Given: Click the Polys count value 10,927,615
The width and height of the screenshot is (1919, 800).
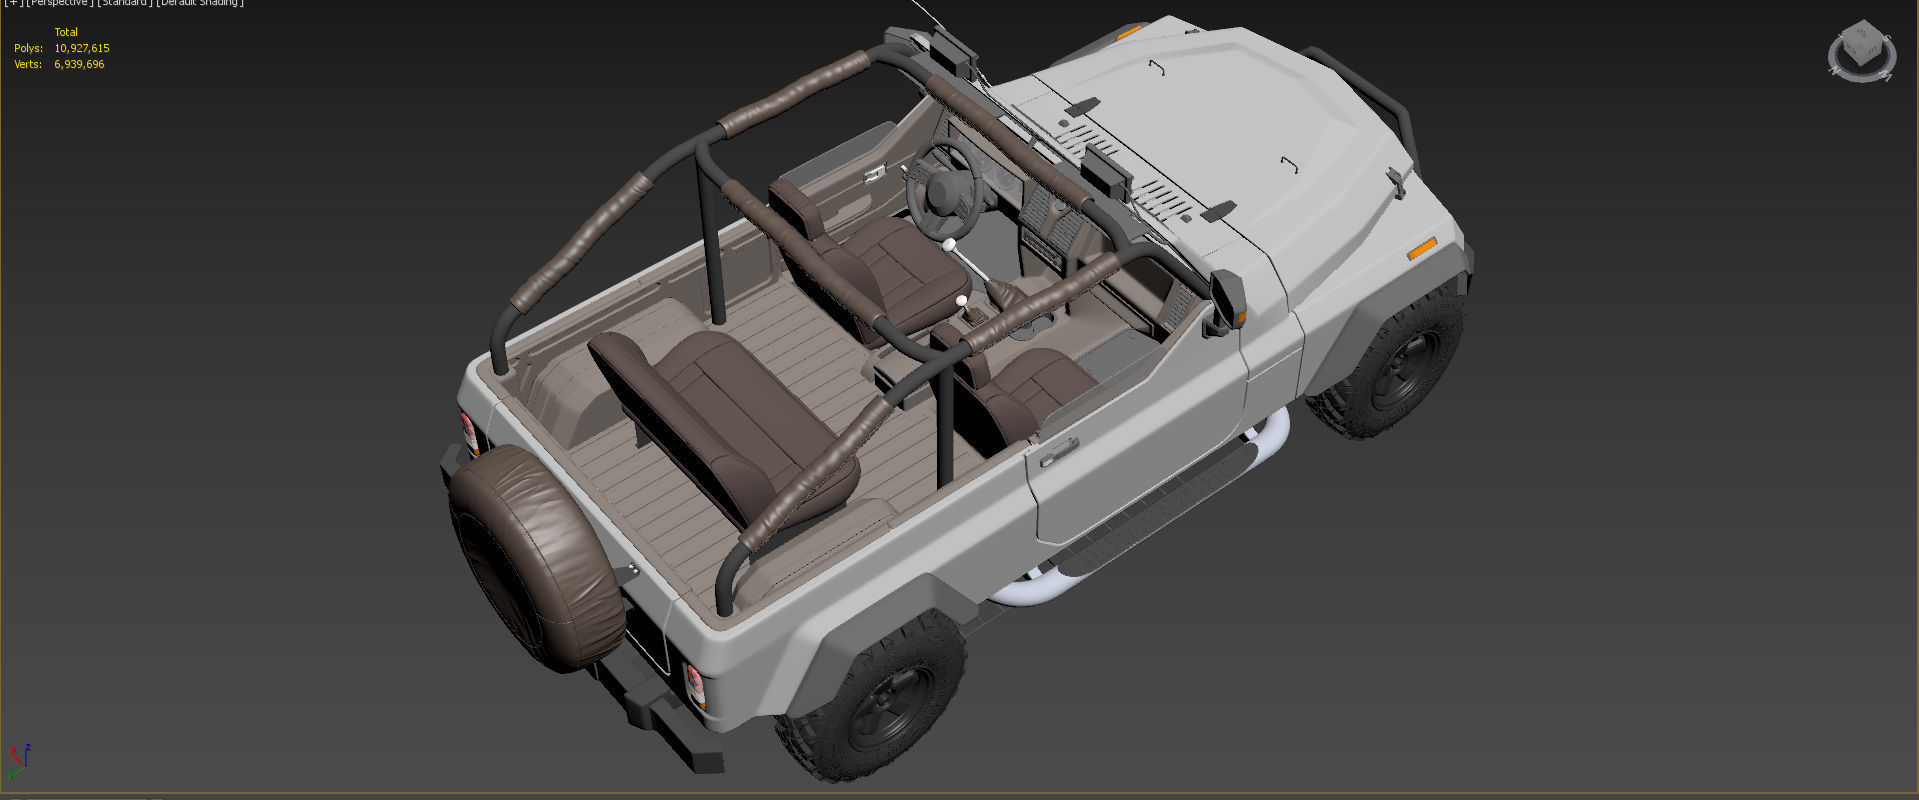Looking at the screenshot, I should (82, 48).
